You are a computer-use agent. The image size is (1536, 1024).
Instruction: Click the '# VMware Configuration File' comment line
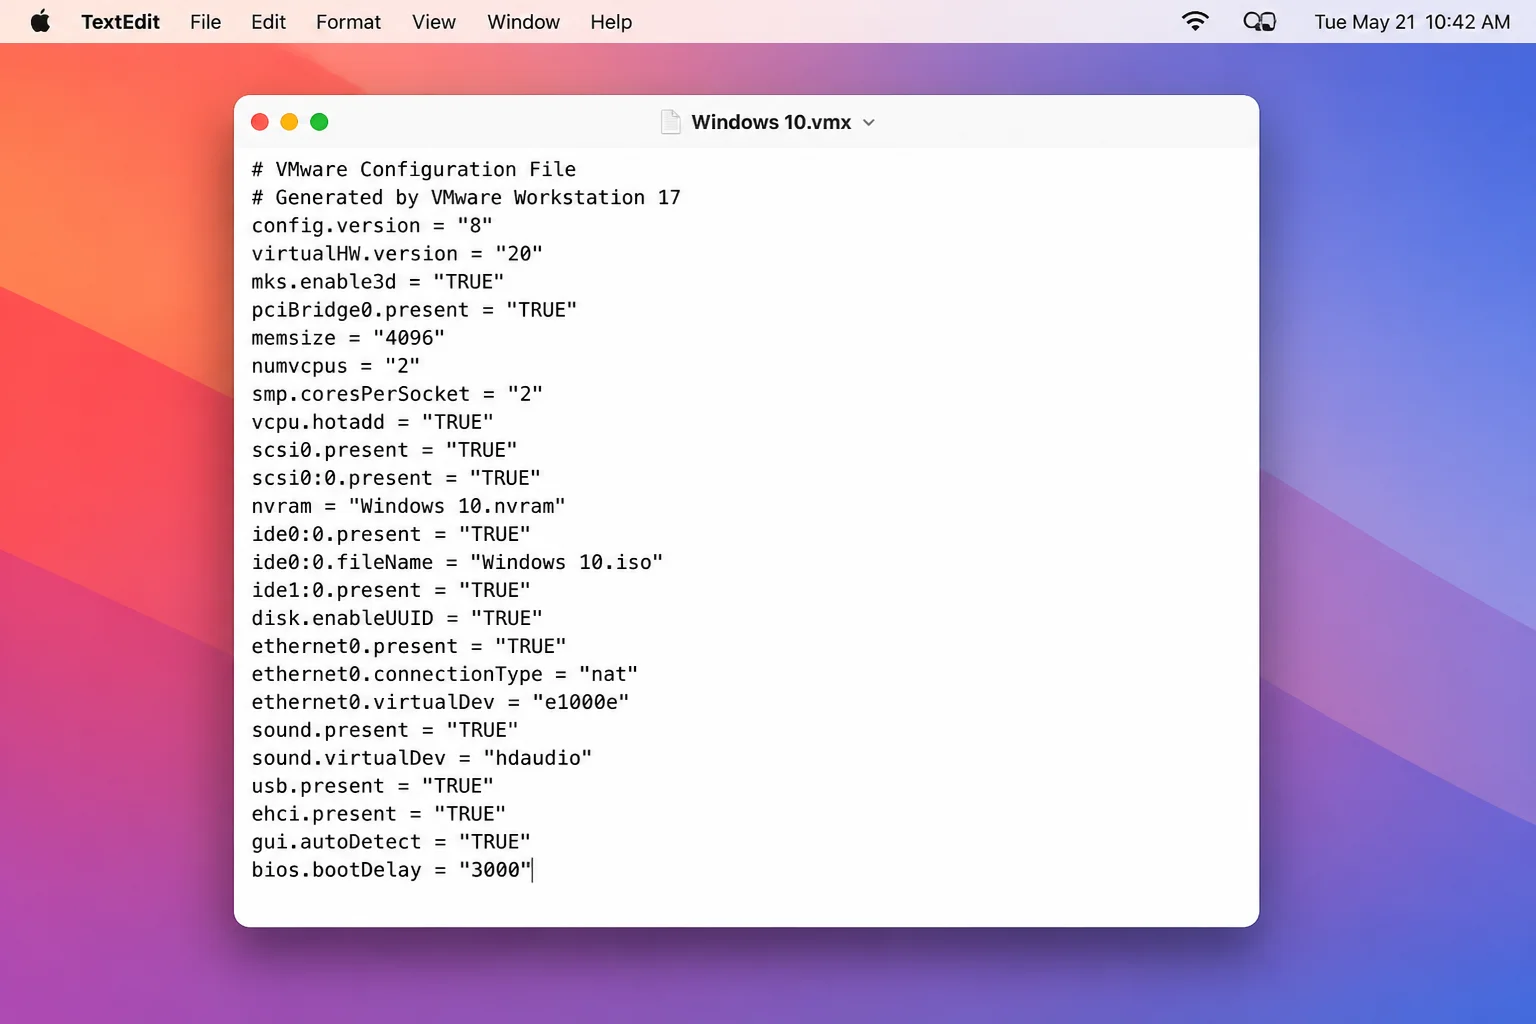pyautogui.click(x=414, y=169)
